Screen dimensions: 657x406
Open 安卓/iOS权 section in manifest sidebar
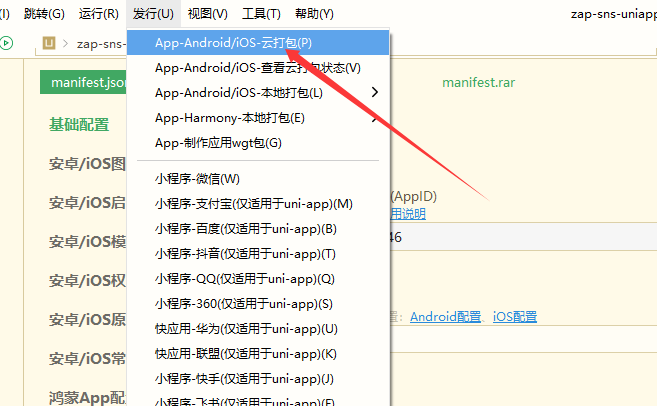[87, 280]
